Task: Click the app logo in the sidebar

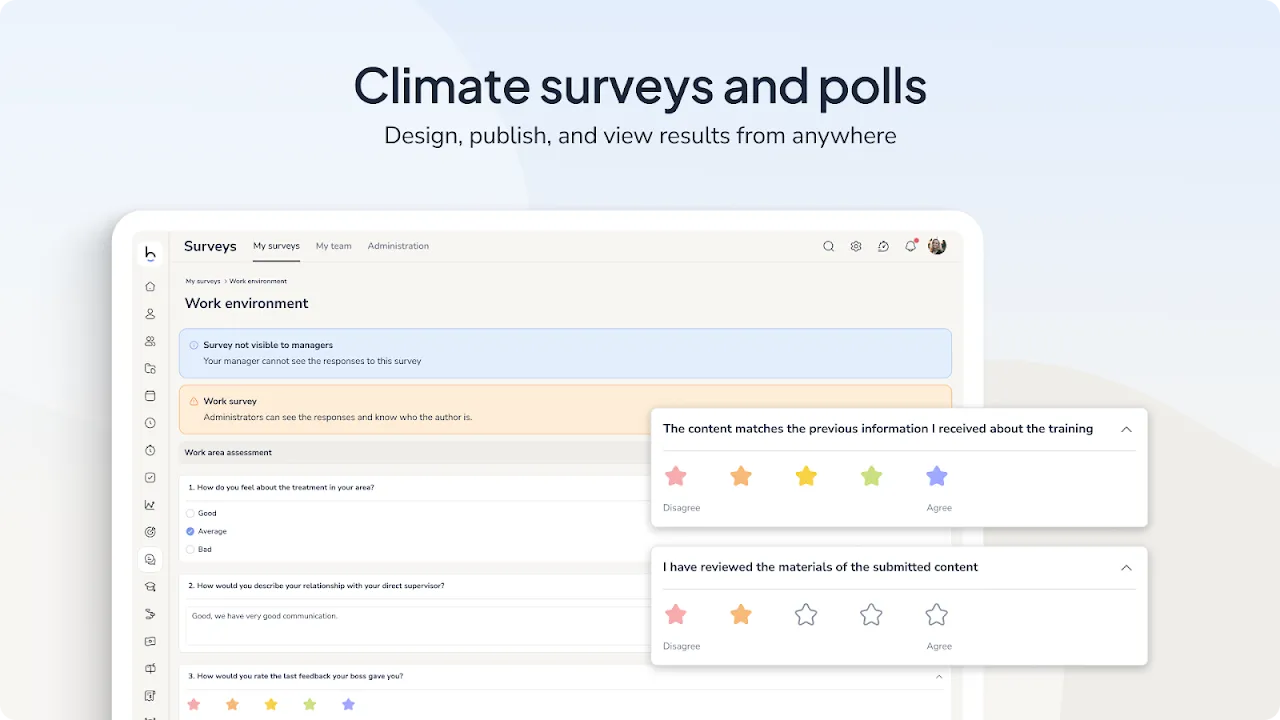Action: pyautogui.click(x=150, y=253)
